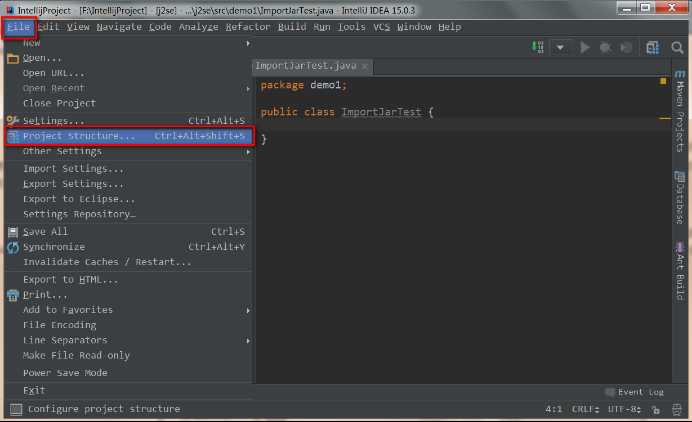692x422 pixels.
Task: Click the read-only lock status icon
Action: pyautogui.click(x=656, y=410)
